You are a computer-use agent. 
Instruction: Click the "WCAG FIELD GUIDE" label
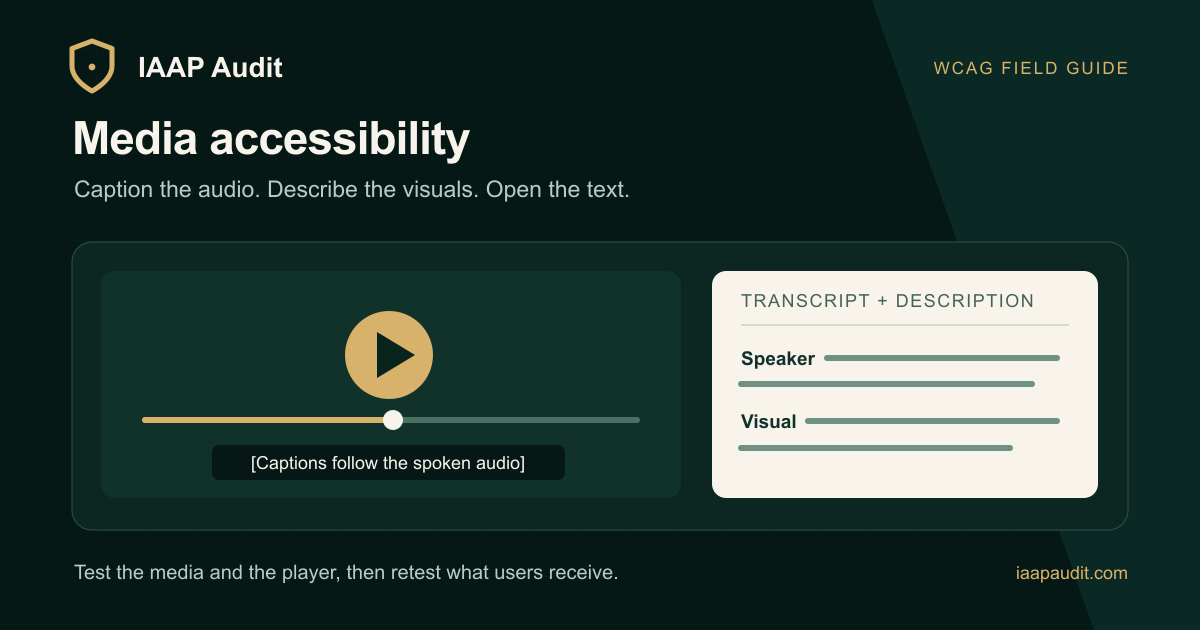pos(1031,68)
